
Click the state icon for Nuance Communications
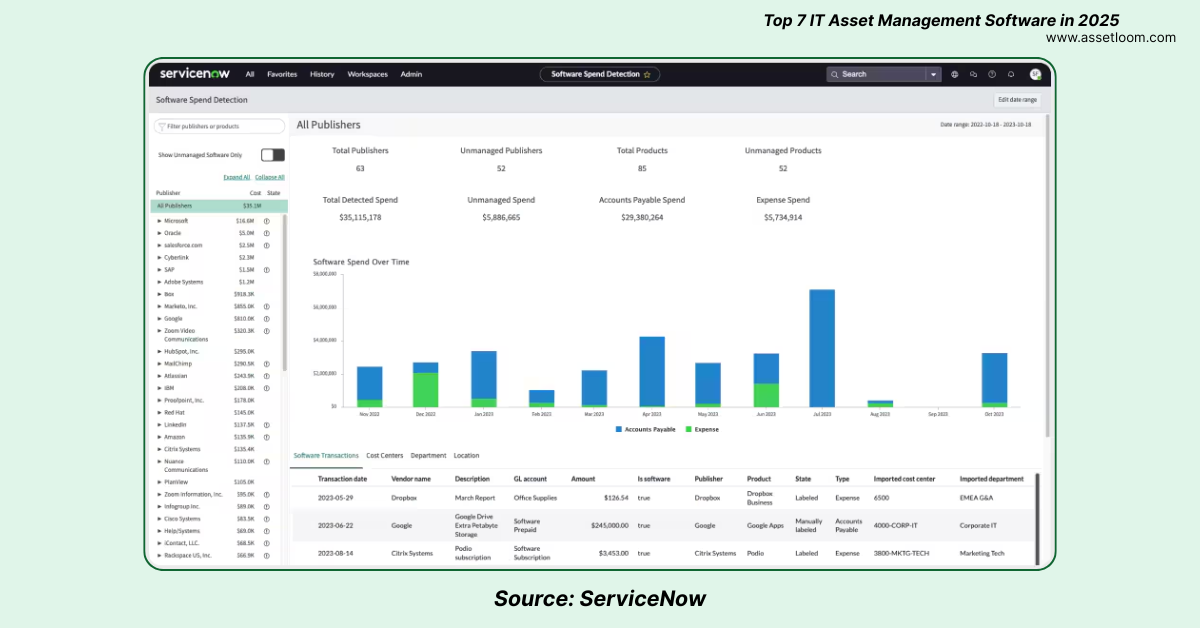[267, 461]
